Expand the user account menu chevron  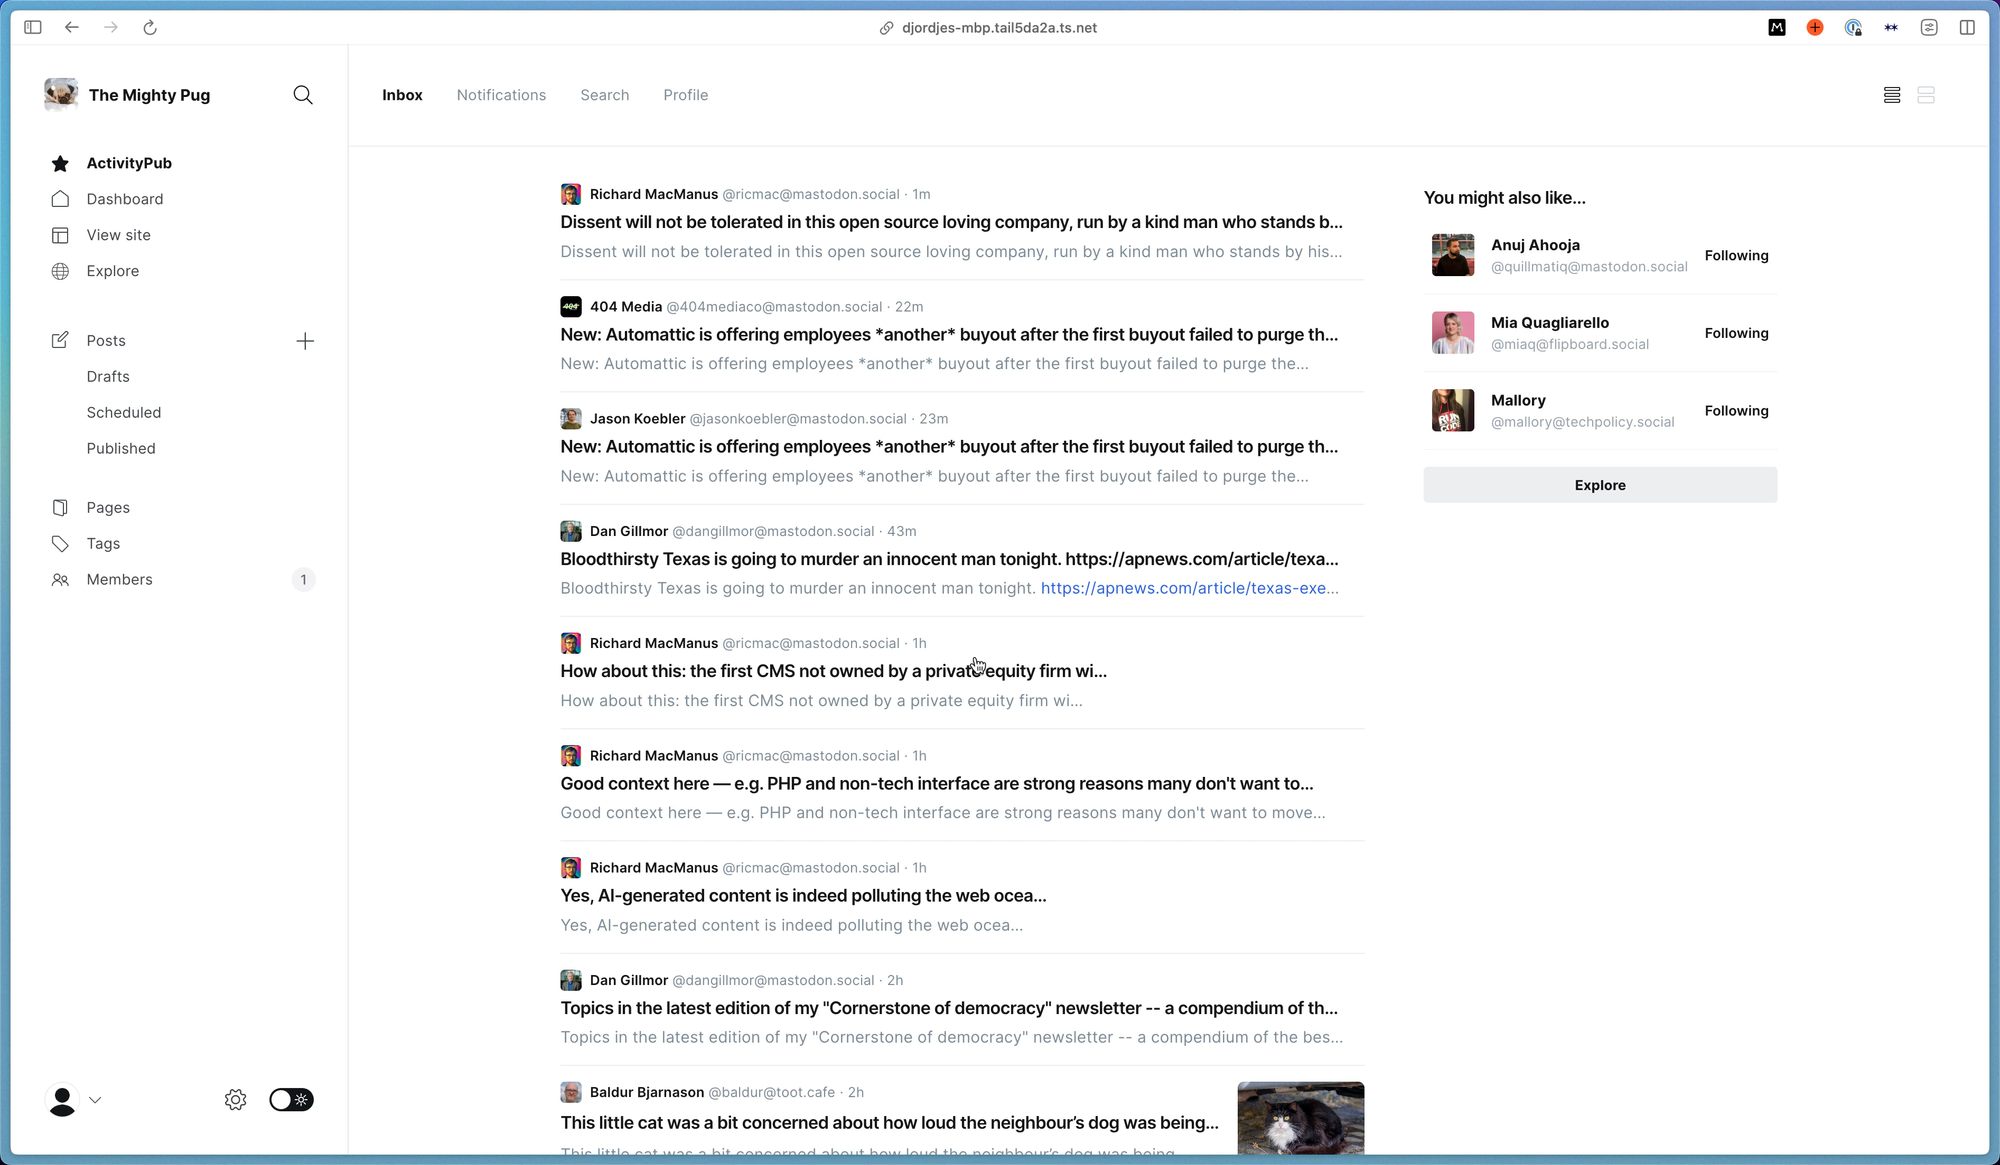click(95, 1100)
